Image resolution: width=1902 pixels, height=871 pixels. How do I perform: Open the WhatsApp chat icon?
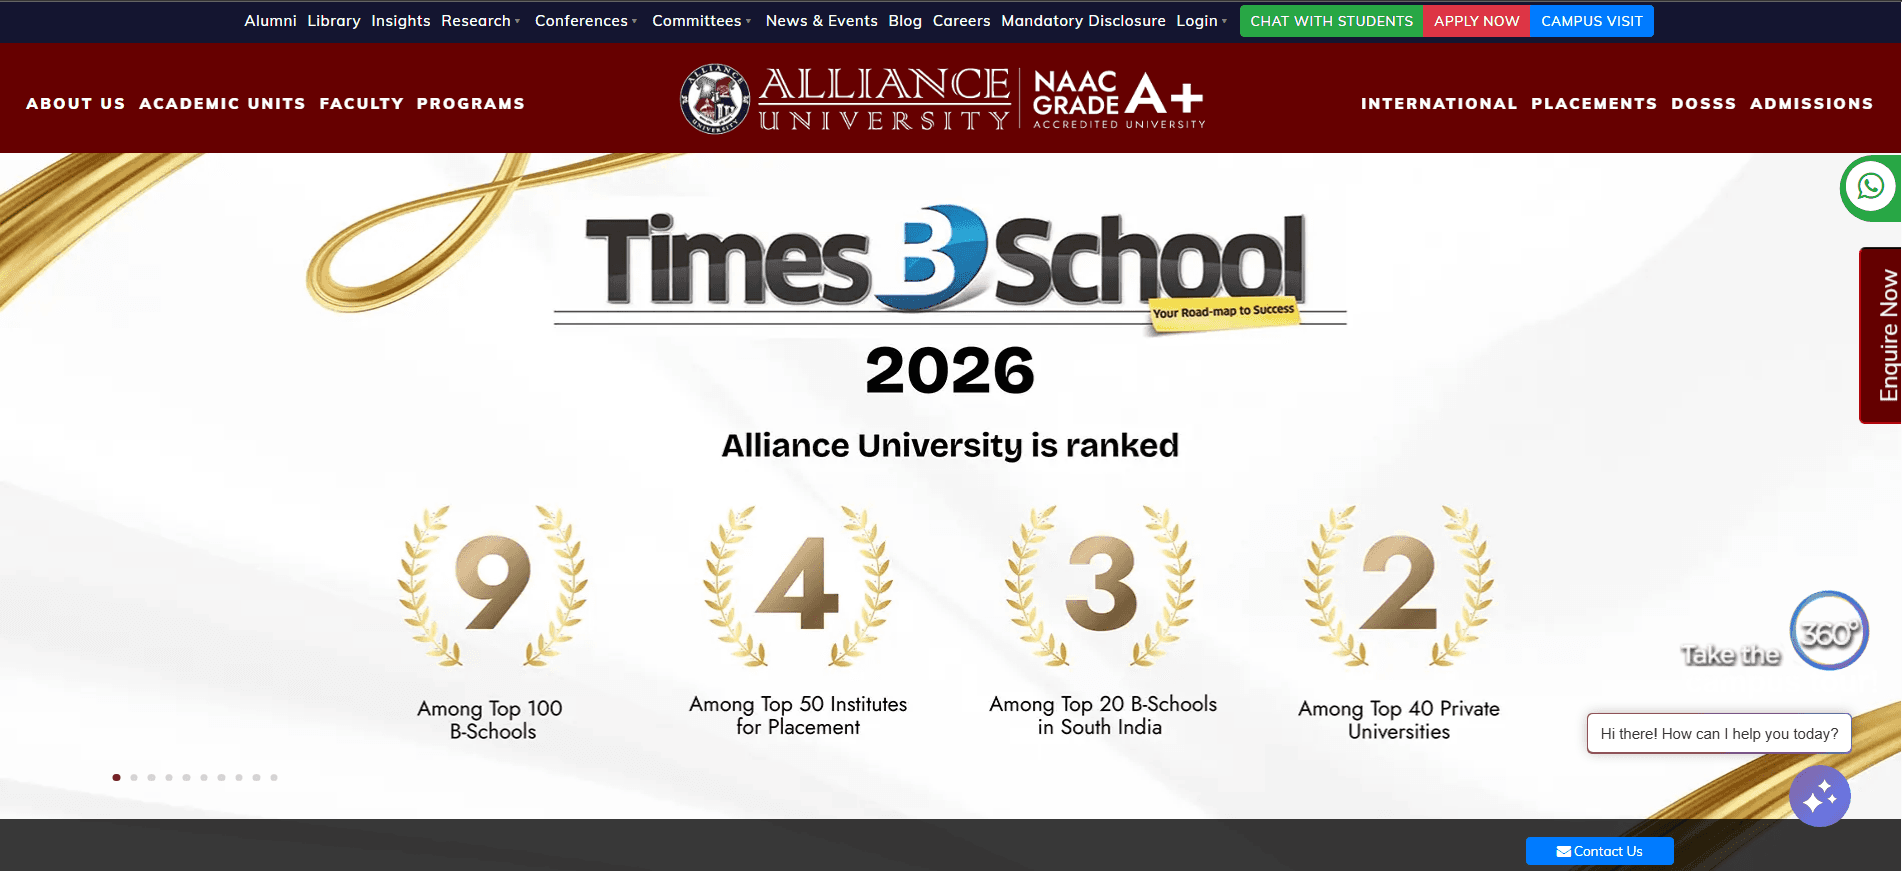tap(1870, 188)
